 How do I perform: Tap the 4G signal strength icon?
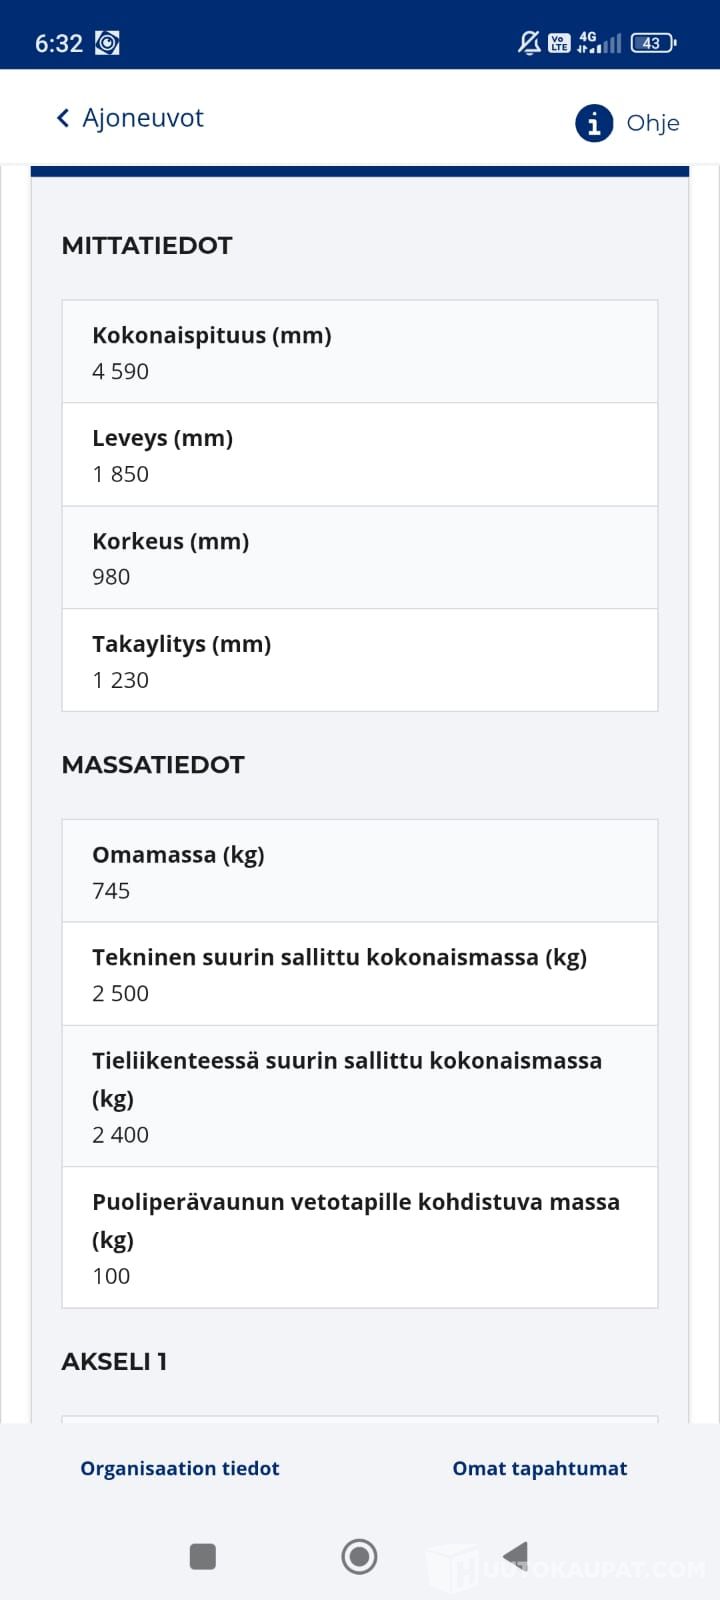coord(599,42)
